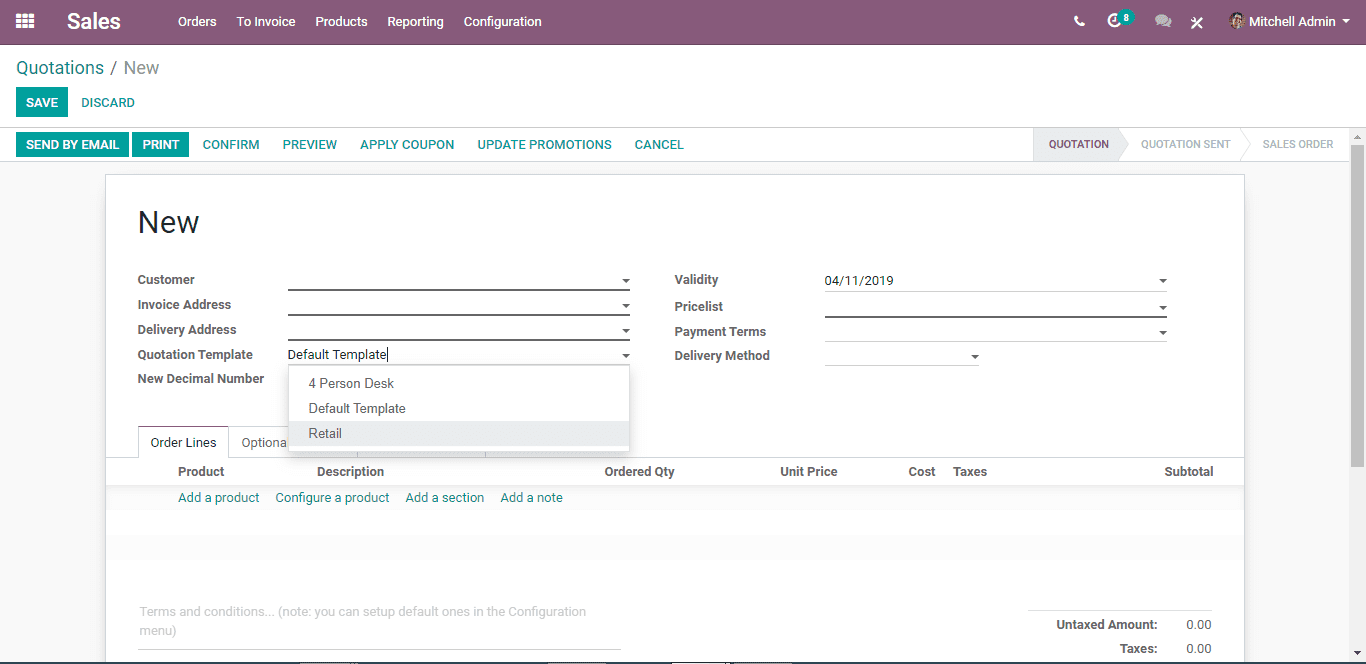The height and width of the screenshot is (664, 1366).
Task: Open Mitchell Admin user menu
Action: 1290,21
